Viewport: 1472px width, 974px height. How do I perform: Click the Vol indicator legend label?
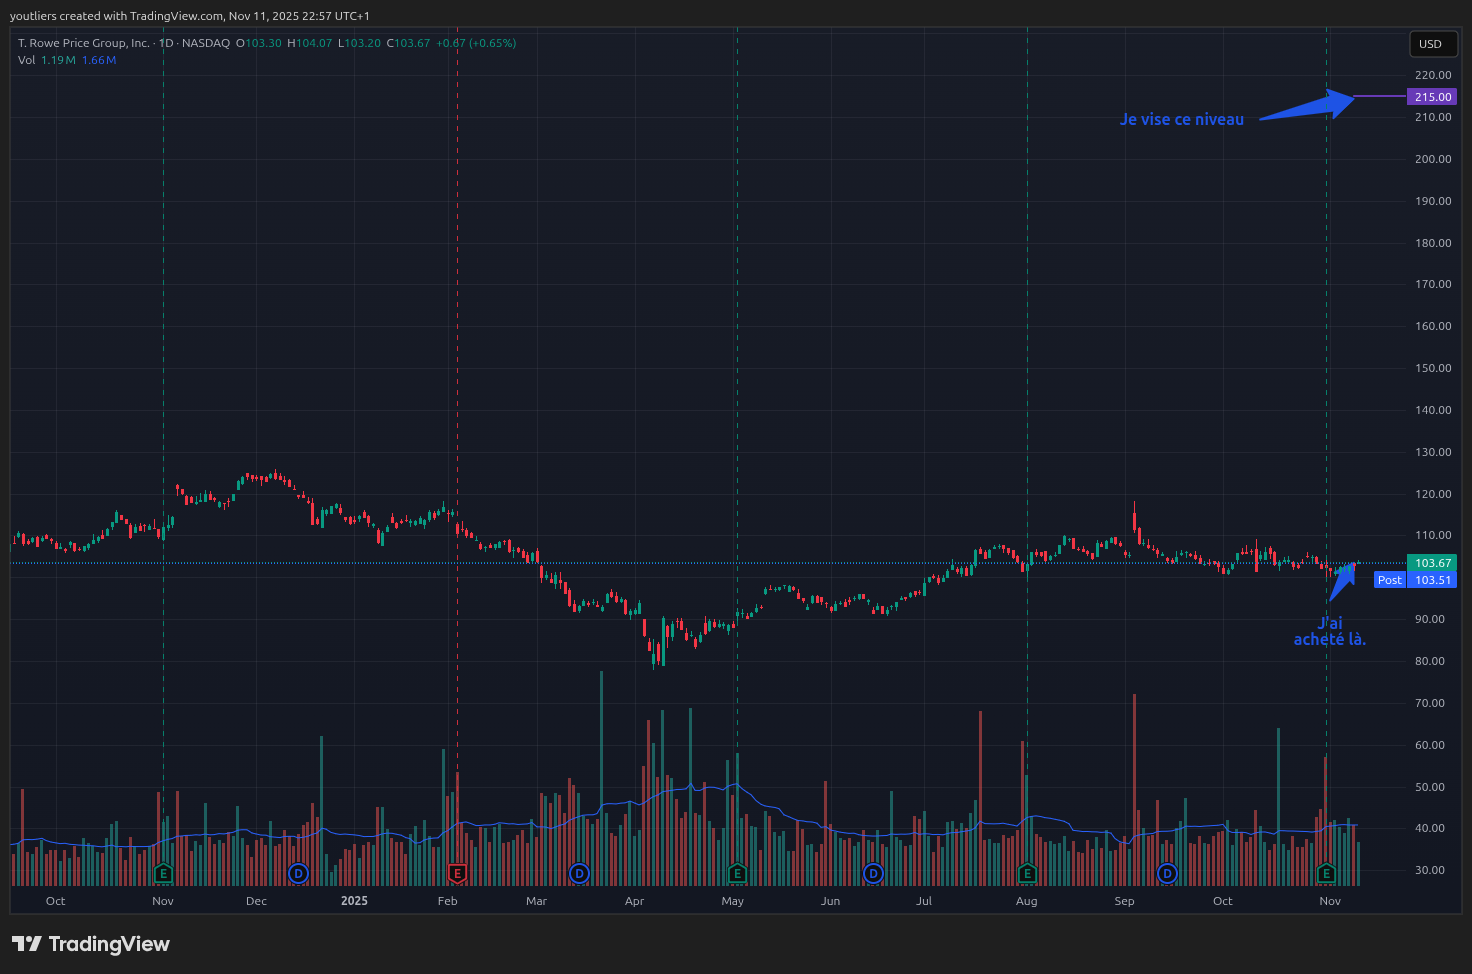[x=26, y=60]
